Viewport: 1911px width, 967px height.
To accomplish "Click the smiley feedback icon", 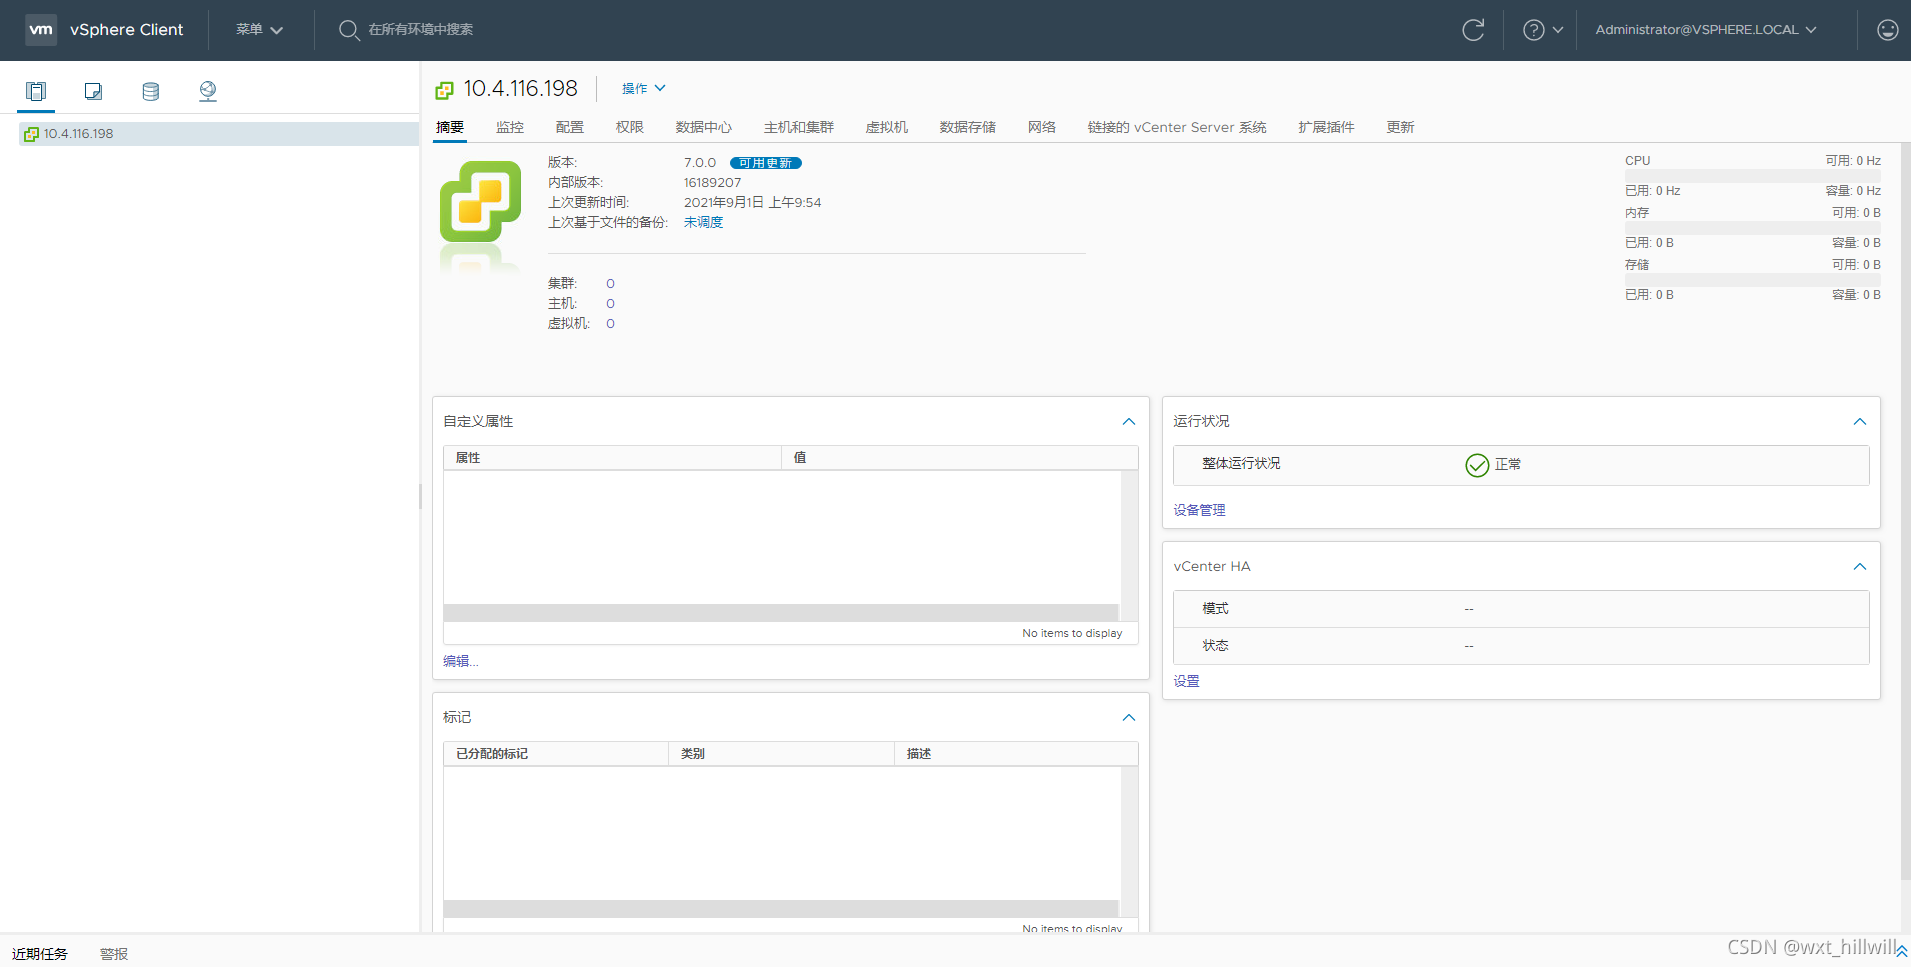I will tap(1887, 30).
